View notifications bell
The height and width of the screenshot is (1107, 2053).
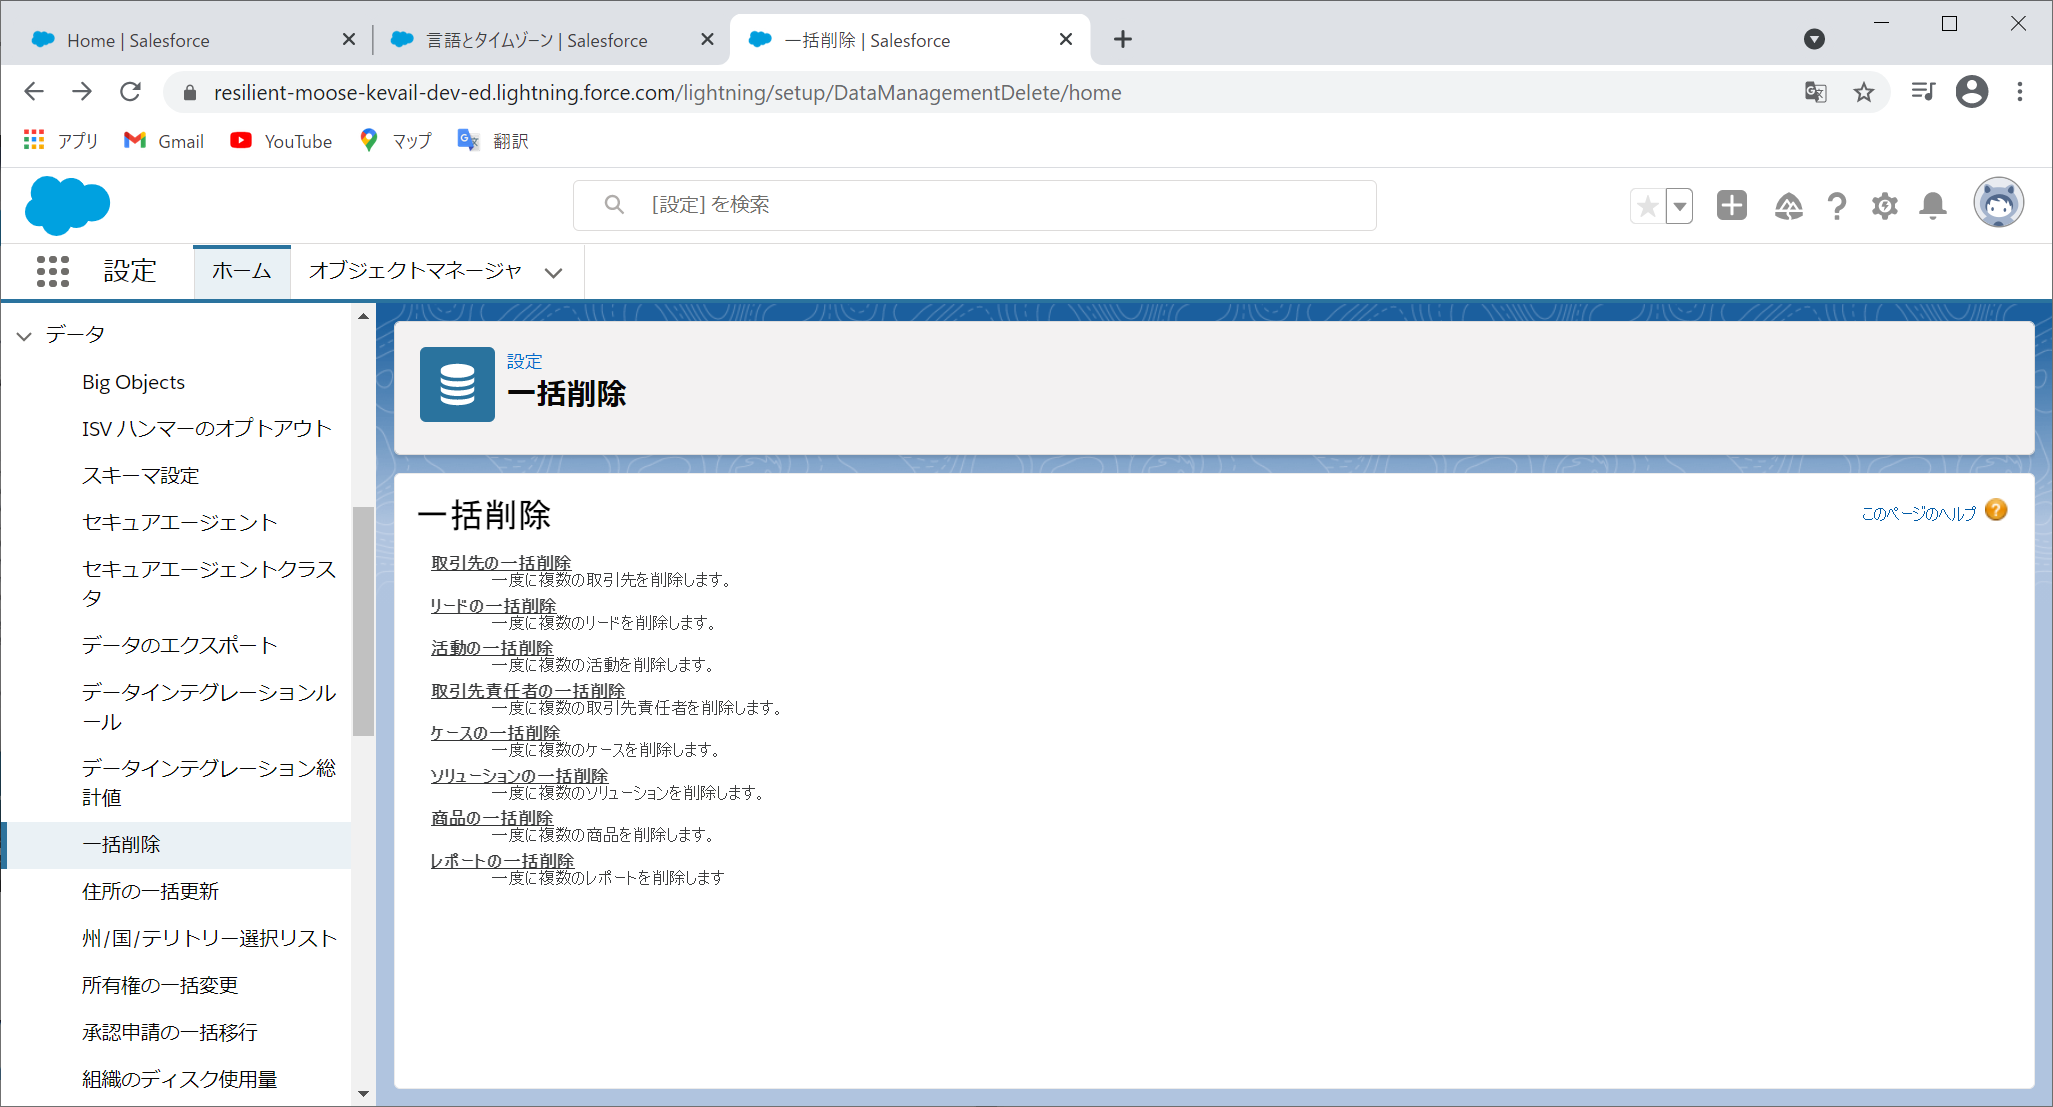pos(1932,206)
